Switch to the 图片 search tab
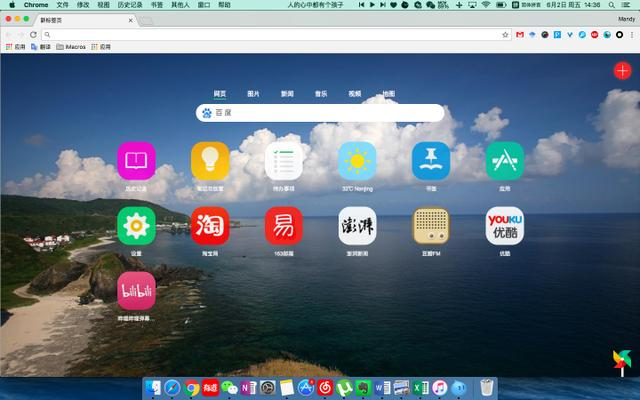 point(253,93)
